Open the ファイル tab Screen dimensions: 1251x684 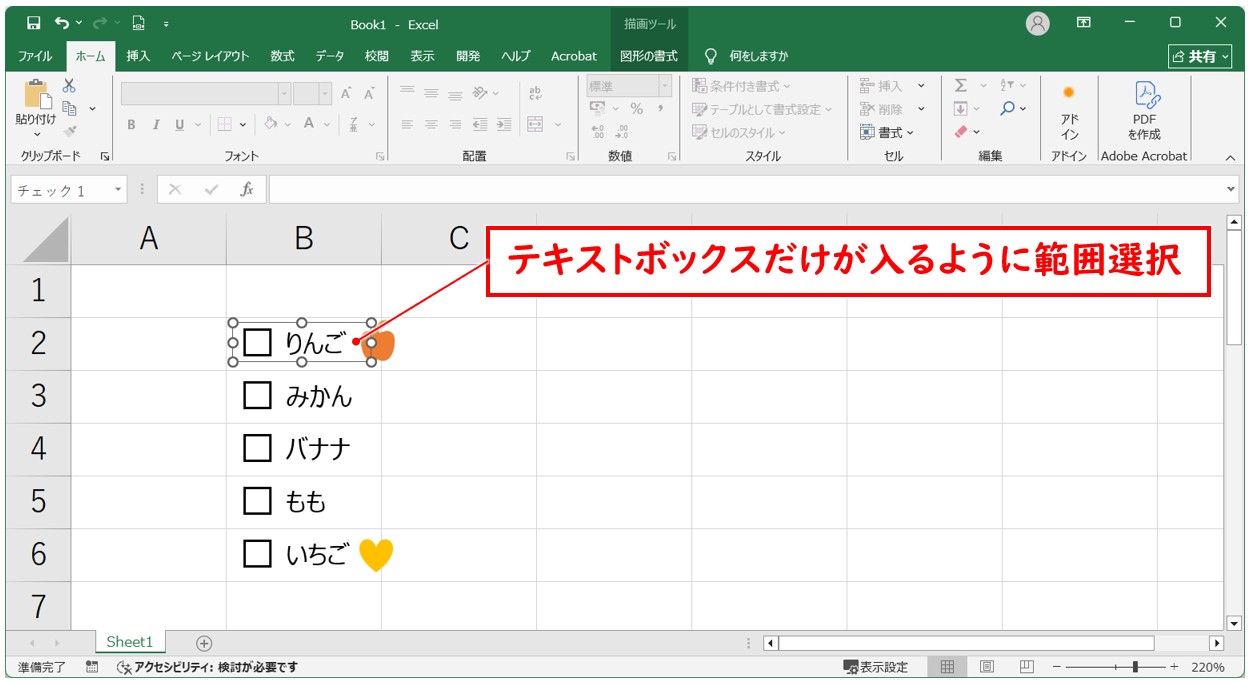[x=36, y=56]
